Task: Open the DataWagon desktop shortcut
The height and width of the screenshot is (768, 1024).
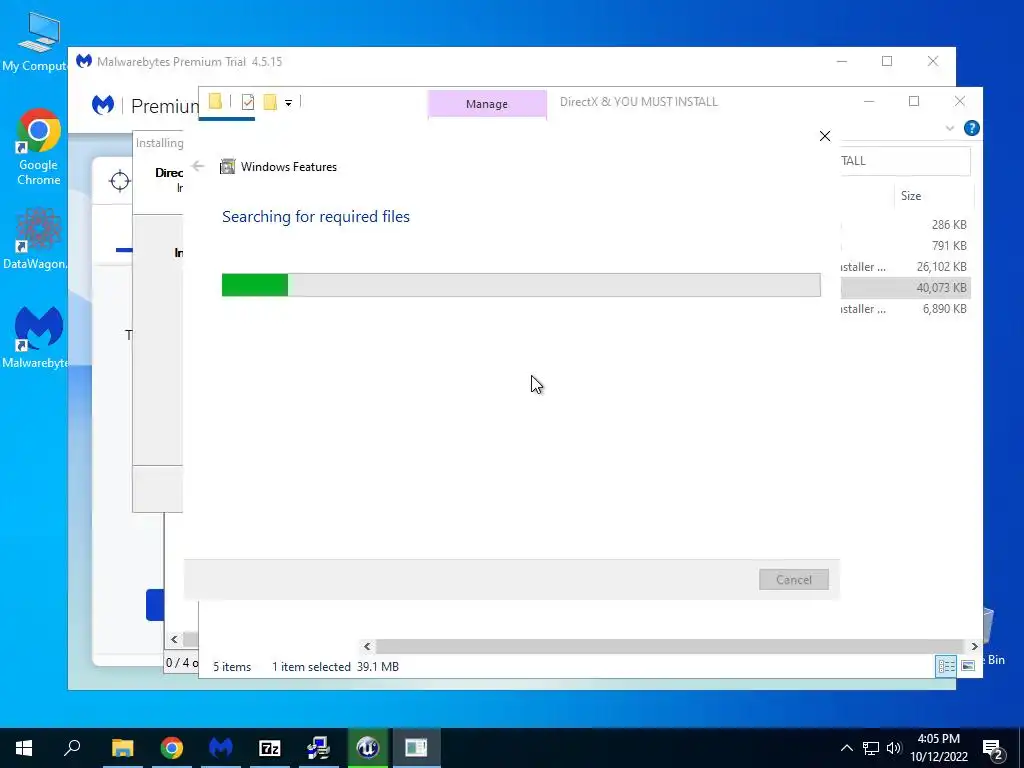Action: pyautogui.click(x=37, y=238)
